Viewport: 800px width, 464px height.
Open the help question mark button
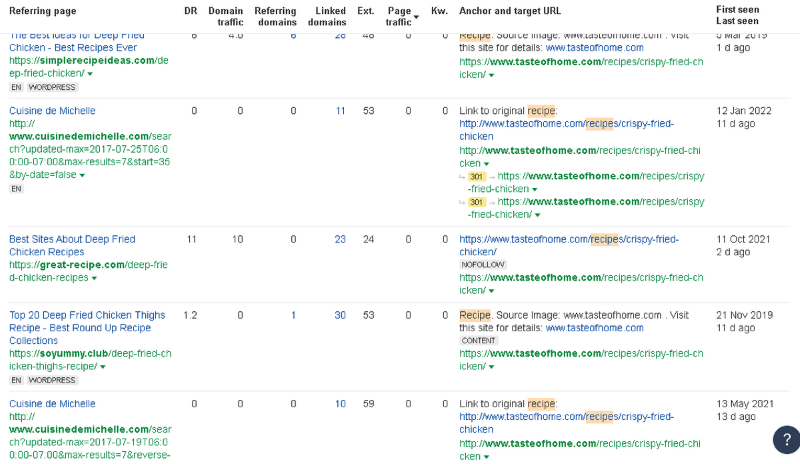pos(787,439)
